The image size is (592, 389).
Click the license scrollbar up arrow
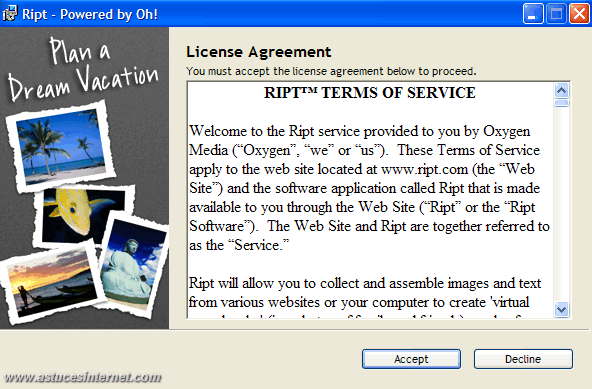561,90
